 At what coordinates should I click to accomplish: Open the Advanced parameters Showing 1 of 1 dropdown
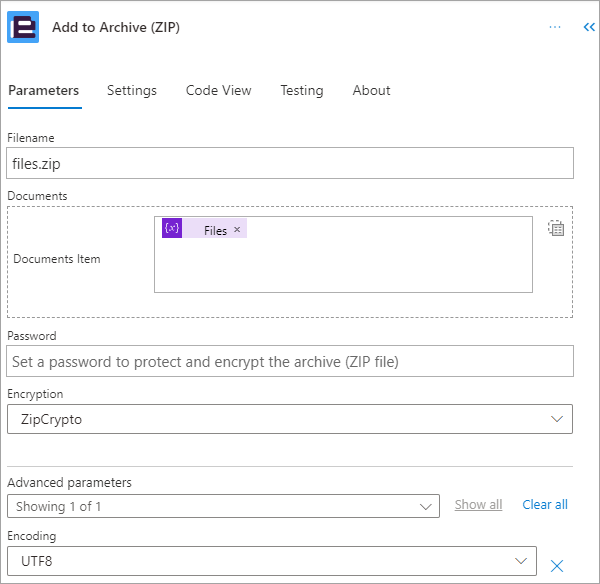(223, 506)
